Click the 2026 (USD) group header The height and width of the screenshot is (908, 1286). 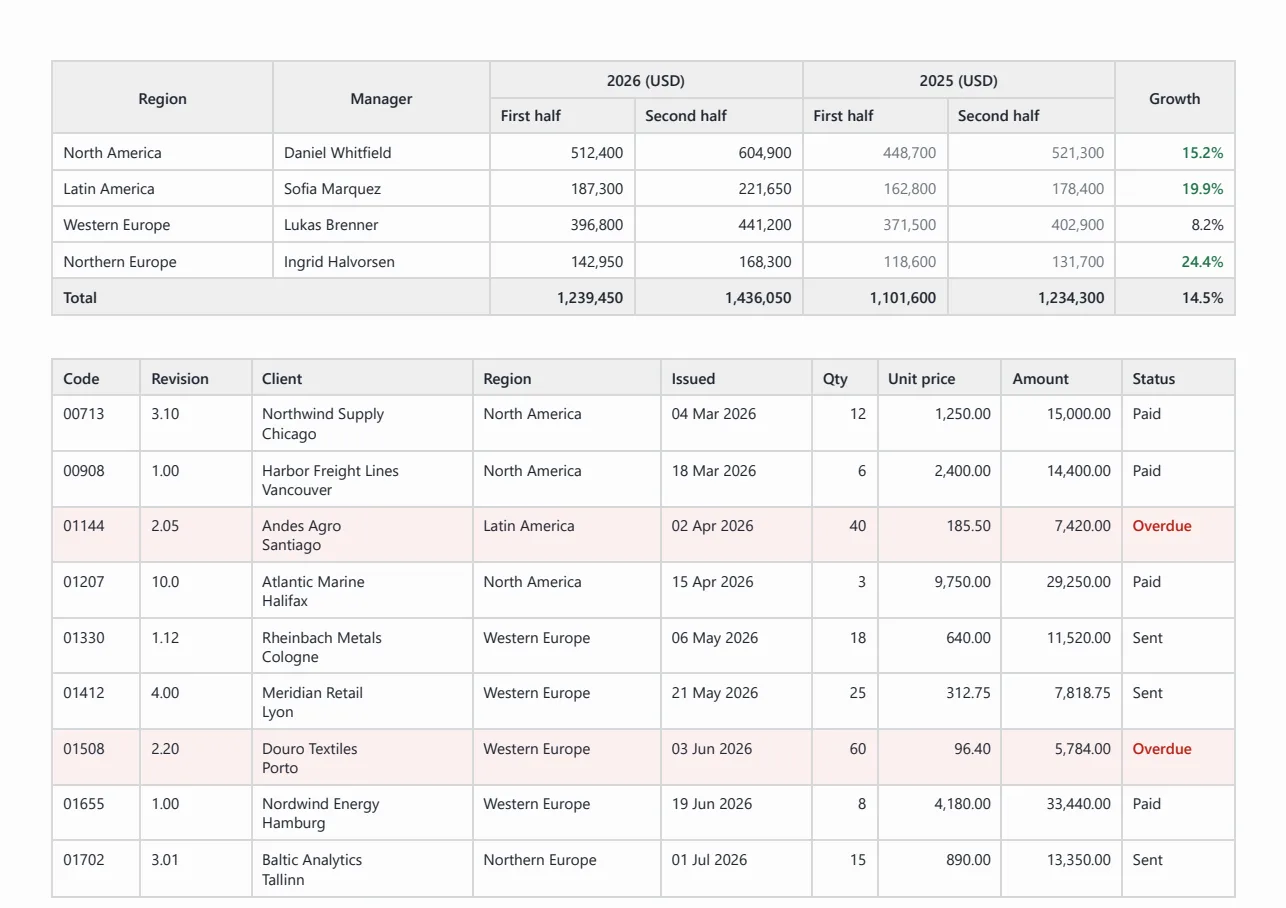click(x=646, y=80)
